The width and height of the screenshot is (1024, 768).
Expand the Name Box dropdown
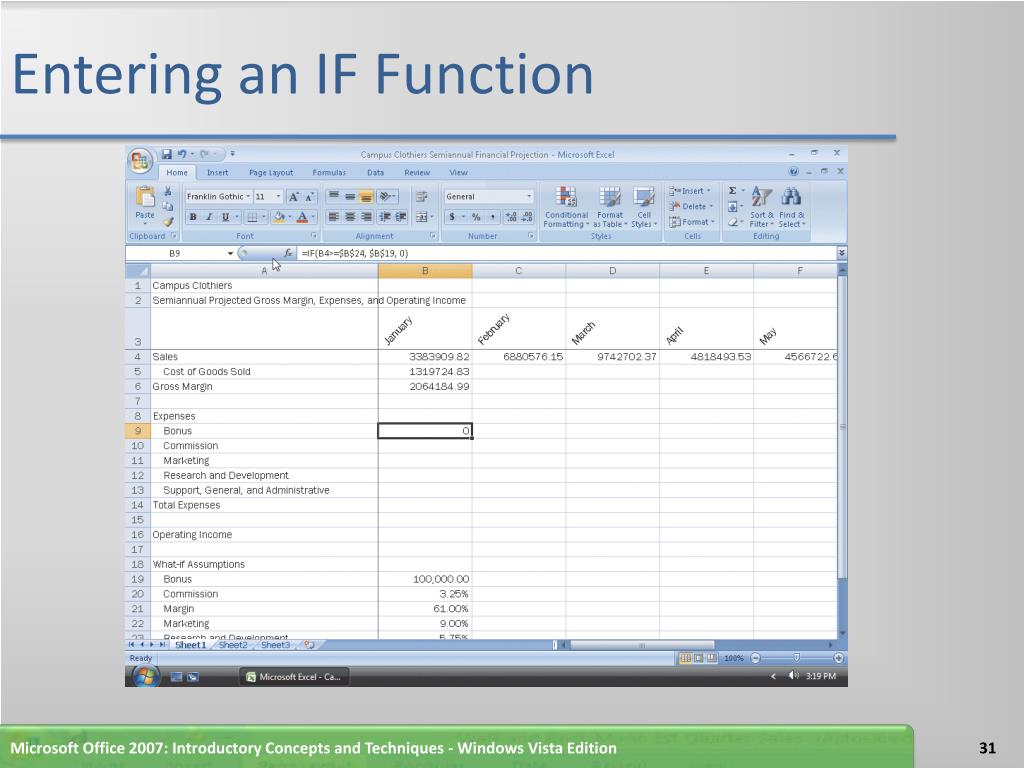(230, 253)
